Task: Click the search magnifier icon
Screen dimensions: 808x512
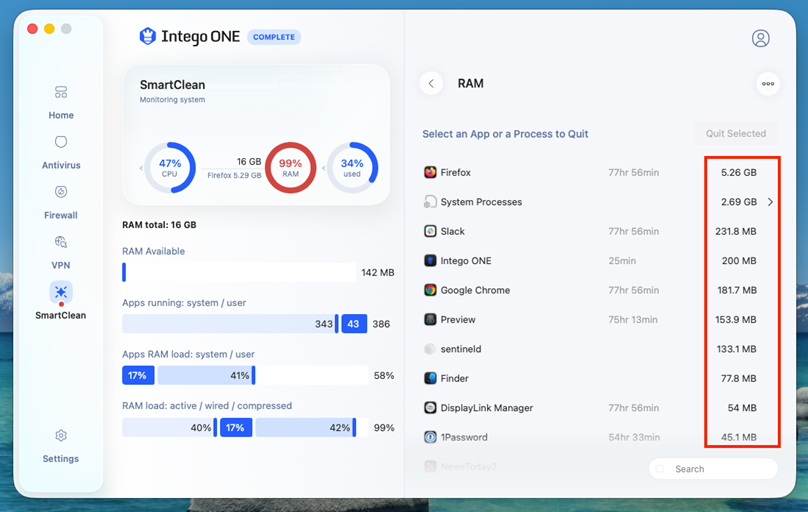Action: (661, 469)
